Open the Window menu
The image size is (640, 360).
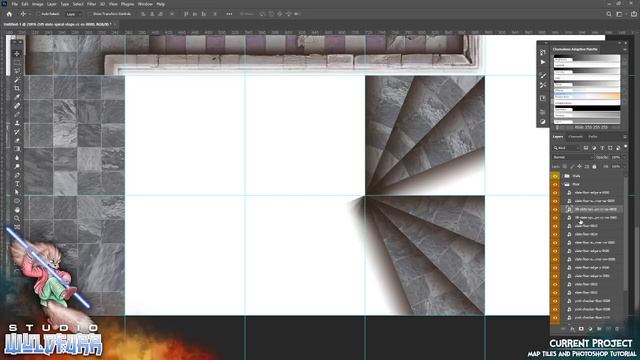[x=145, y=4]
